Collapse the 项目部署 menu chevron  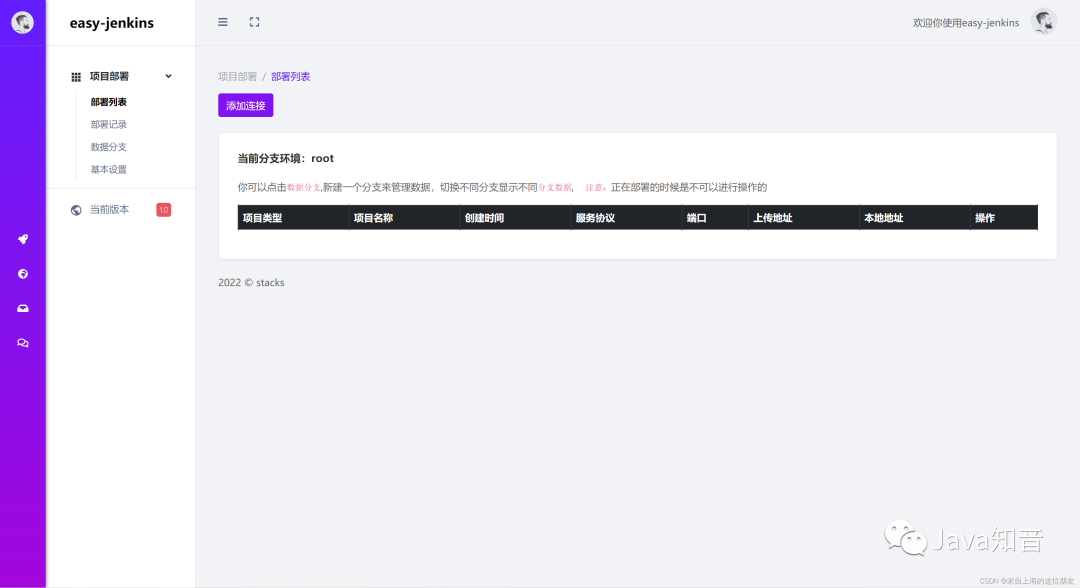168,76
